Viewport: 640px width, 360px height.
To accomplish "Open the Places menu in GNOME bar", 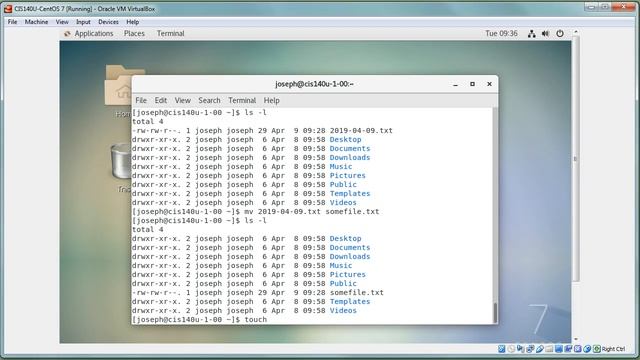I will point(134,33).
